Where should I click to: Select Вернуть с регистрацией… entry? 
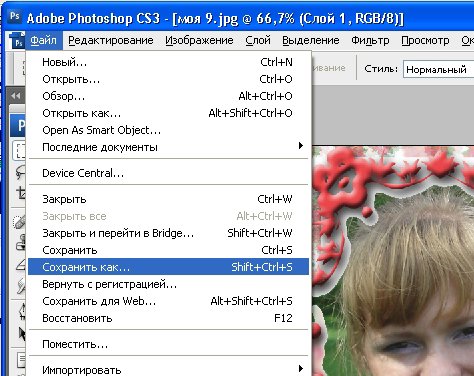point(168,284)
